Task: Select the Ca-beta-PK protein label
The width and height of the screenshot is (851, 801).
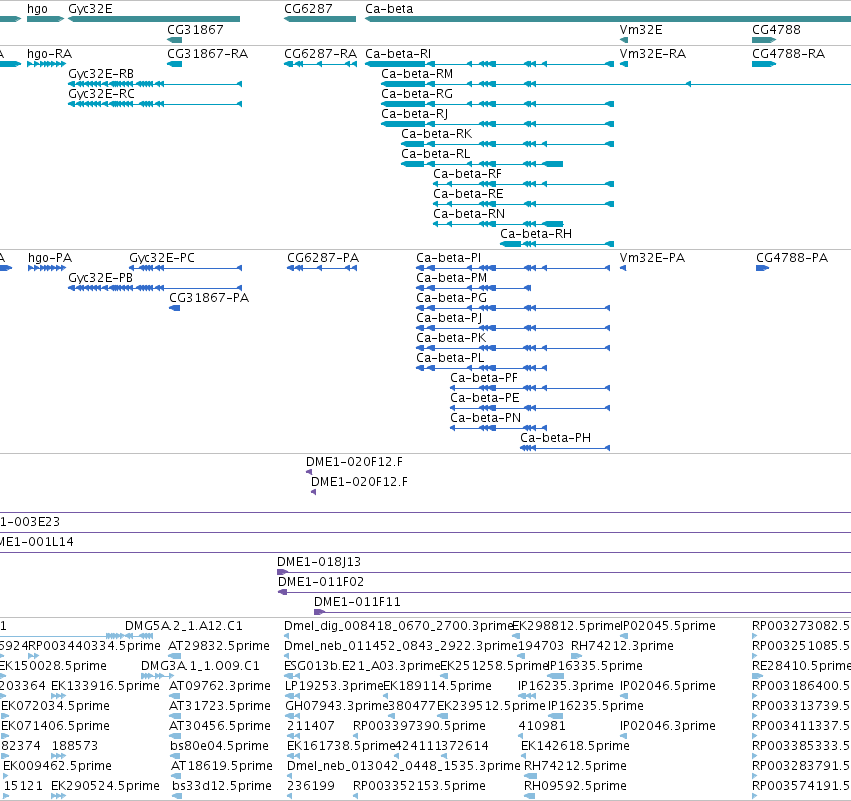Action: click(x=451, y=338)
